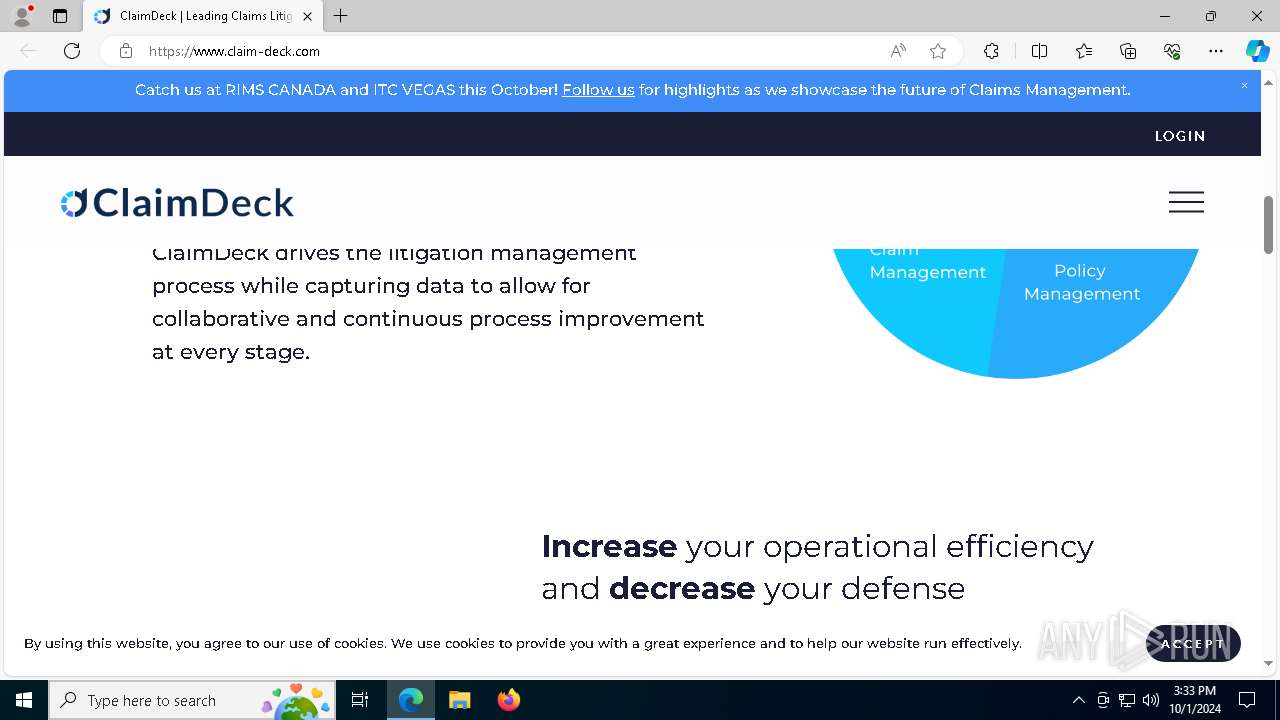Go back to previous page
This screenshot has width=1280, height=720.
click(x=28, y=51)
